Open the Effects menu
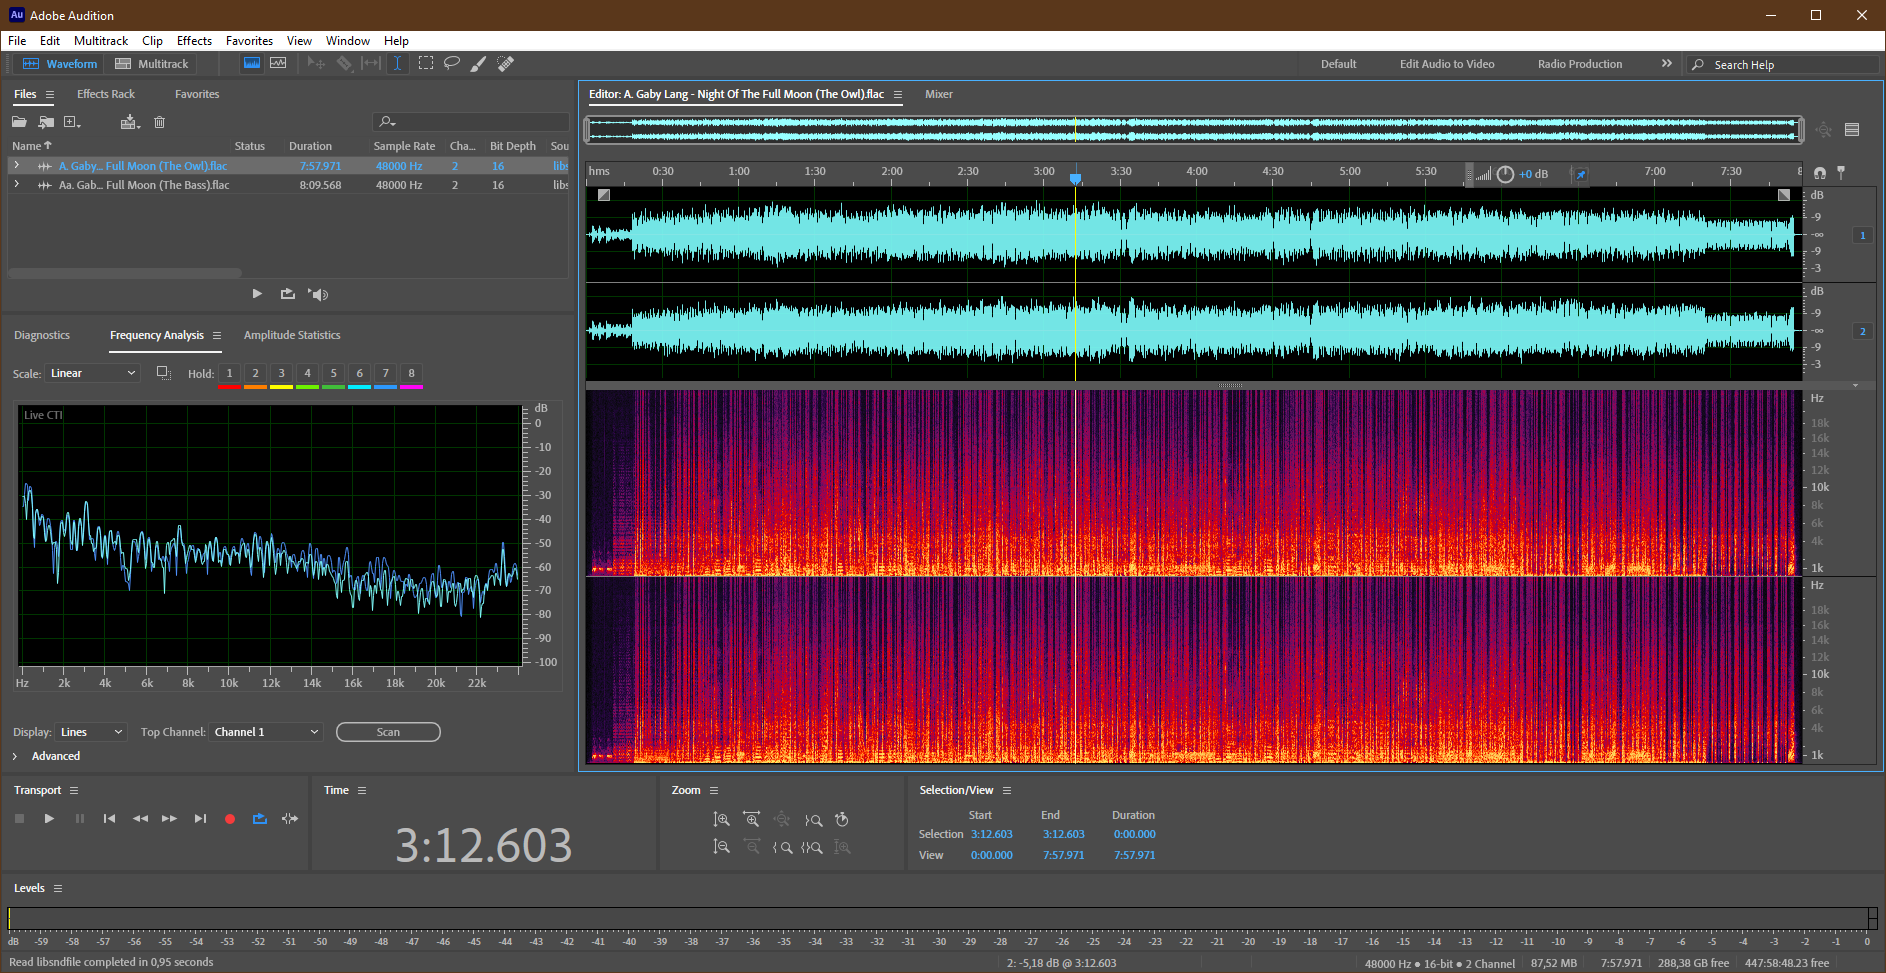 [194, 41]
